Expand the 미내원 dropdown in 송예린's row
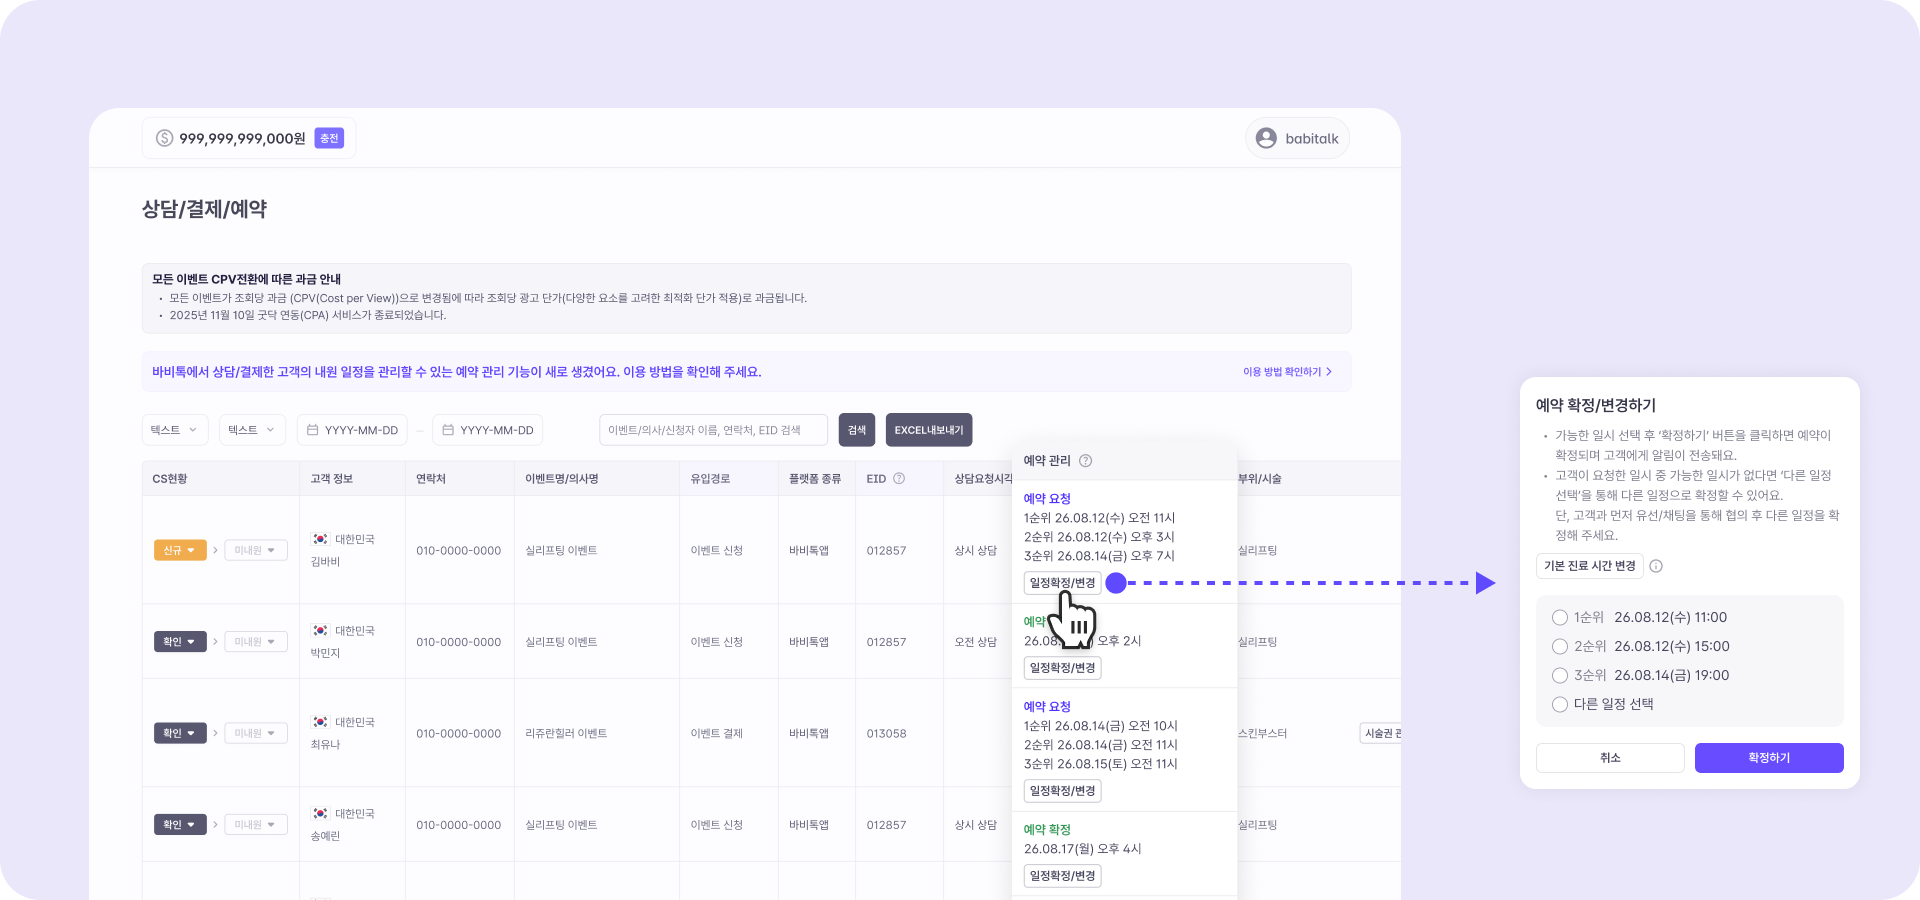 pyautogui.click(x=256, y=825)
